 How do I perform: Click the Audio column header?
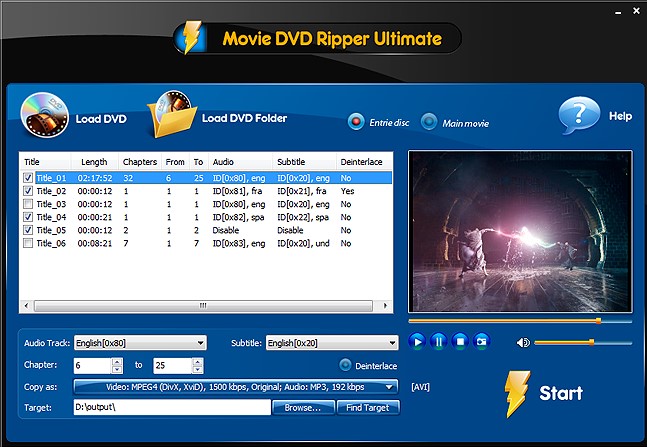(241, 162)
